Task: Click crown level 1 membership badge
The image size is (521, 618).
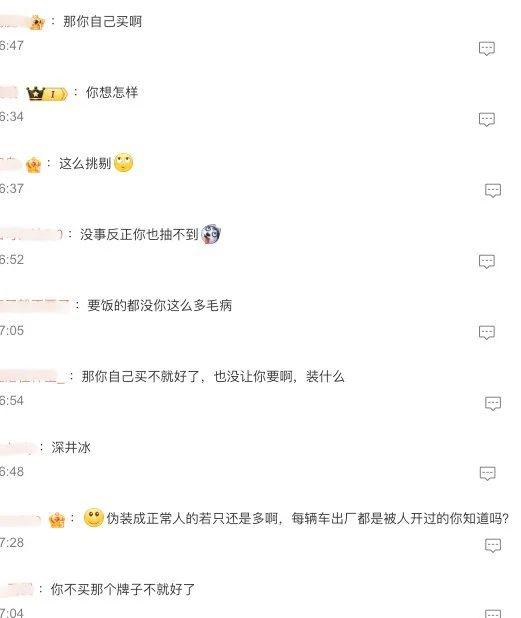Action: (47, 93)
